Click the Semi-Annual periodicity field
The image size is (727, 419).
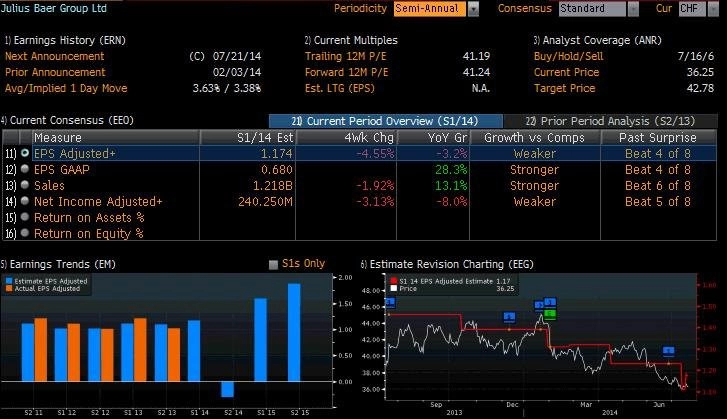(430, 9)
